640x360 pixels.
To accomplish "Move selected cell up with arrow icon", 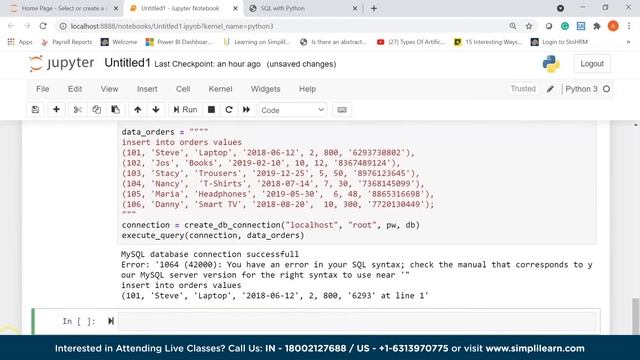I will point(138,110).
